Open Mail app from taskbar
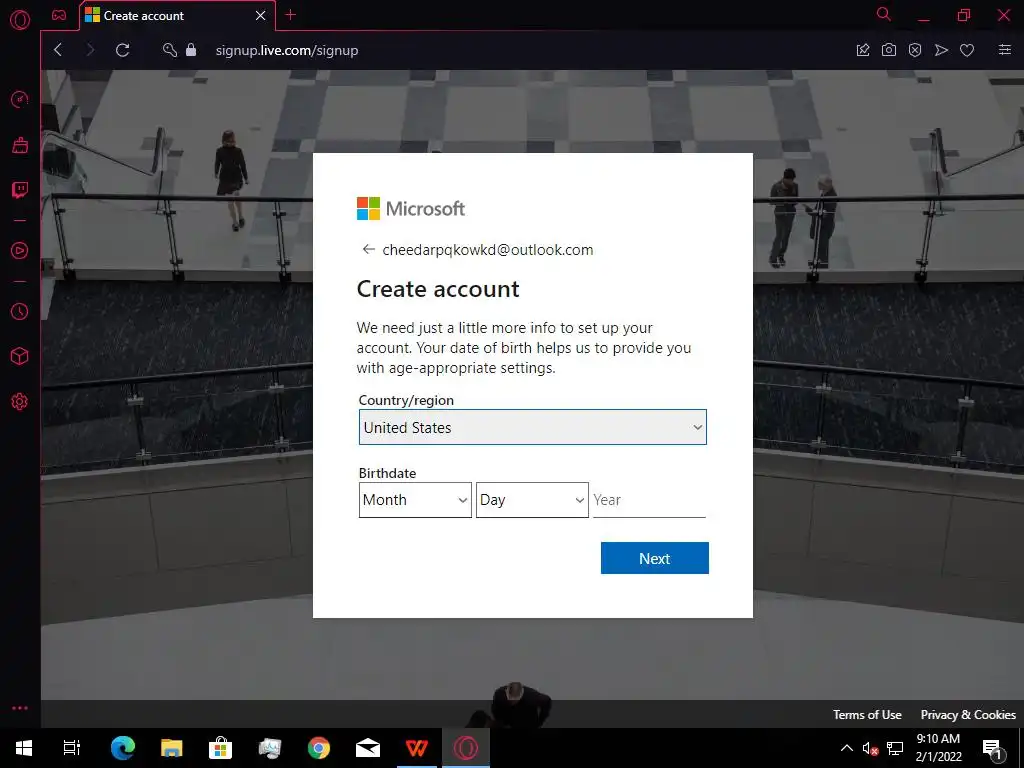The image size is (1024, 768). 368,748
